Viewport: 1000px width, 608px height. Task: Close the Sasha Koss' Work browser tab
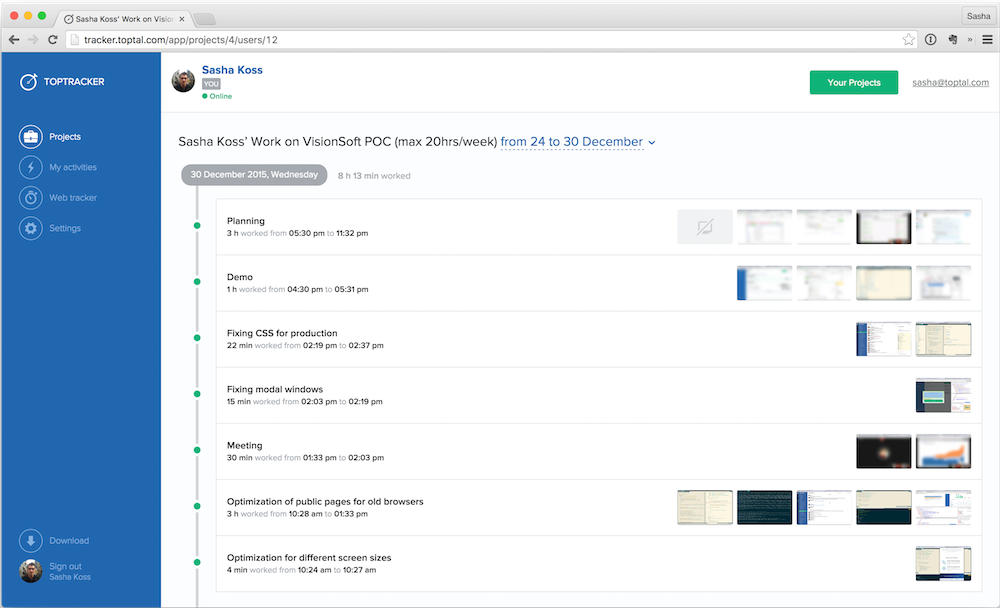click(x=182, y=19)
